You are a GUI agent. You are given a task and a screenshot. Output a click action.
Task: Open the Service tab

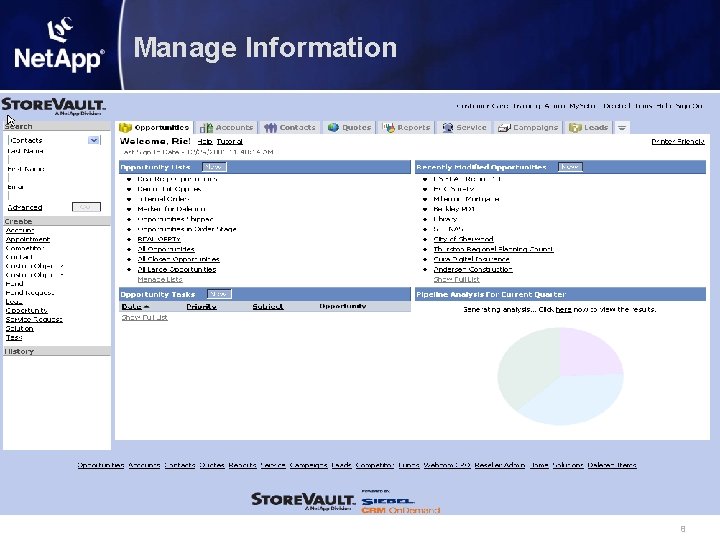tap(464, 128)
